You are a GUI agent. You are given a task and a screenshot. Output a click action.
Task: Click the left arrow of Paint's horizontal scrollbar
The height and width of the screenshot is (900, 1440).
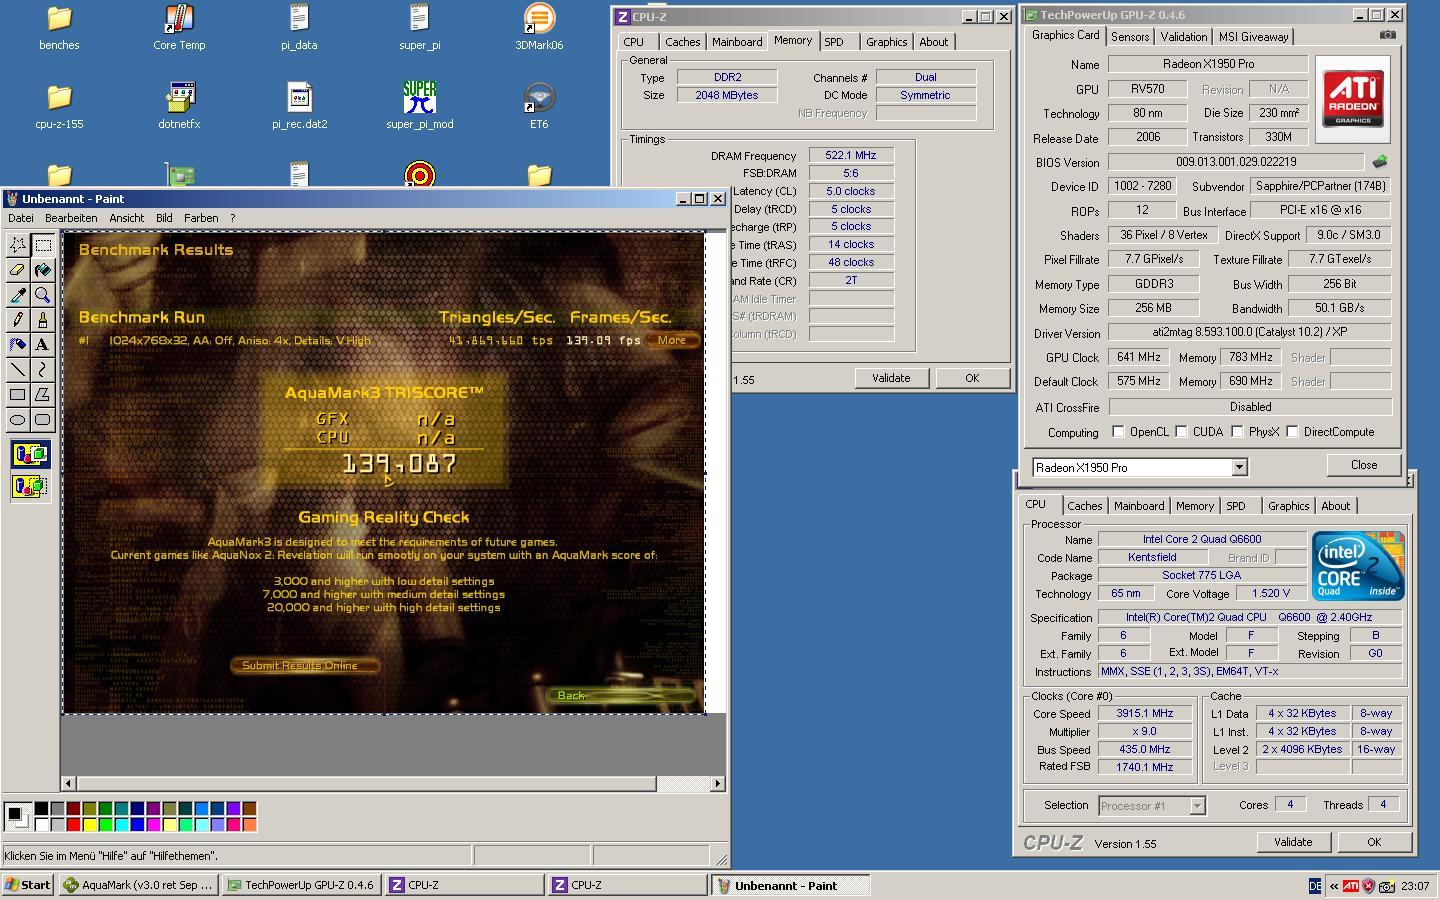pyautogui.click(x=68, y=783)
